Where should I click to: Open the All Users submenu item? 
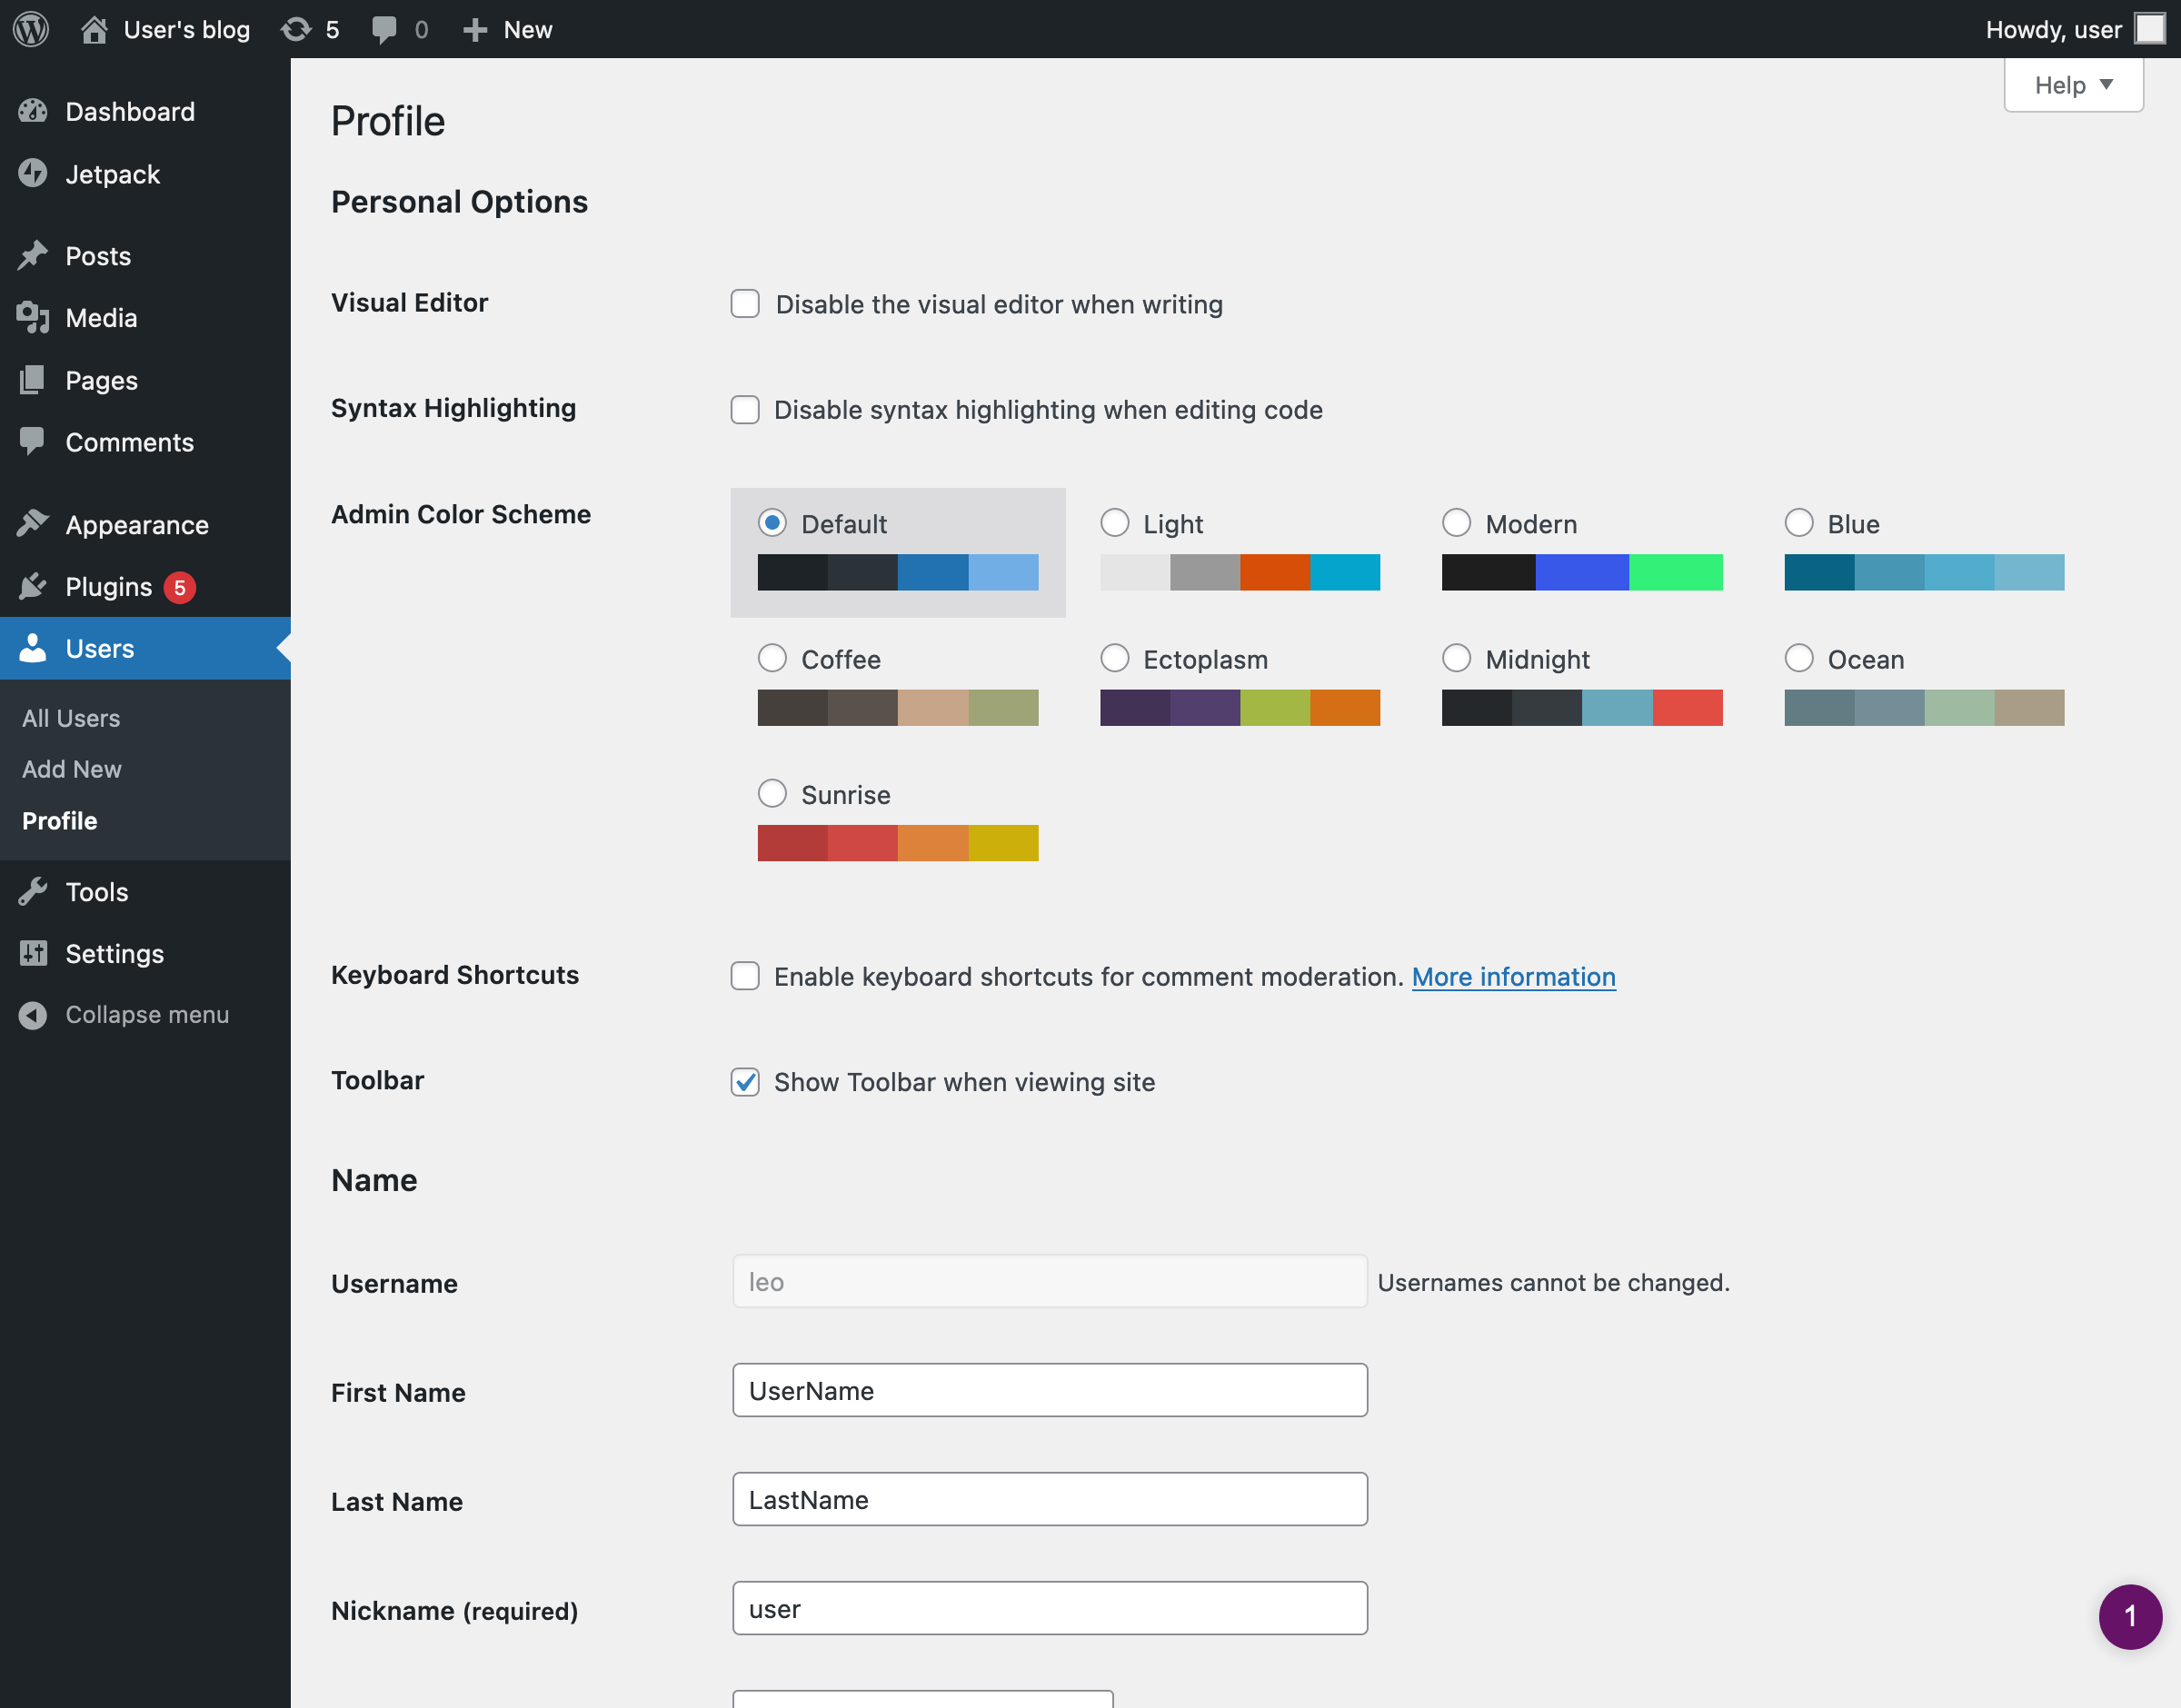[71, 718]
